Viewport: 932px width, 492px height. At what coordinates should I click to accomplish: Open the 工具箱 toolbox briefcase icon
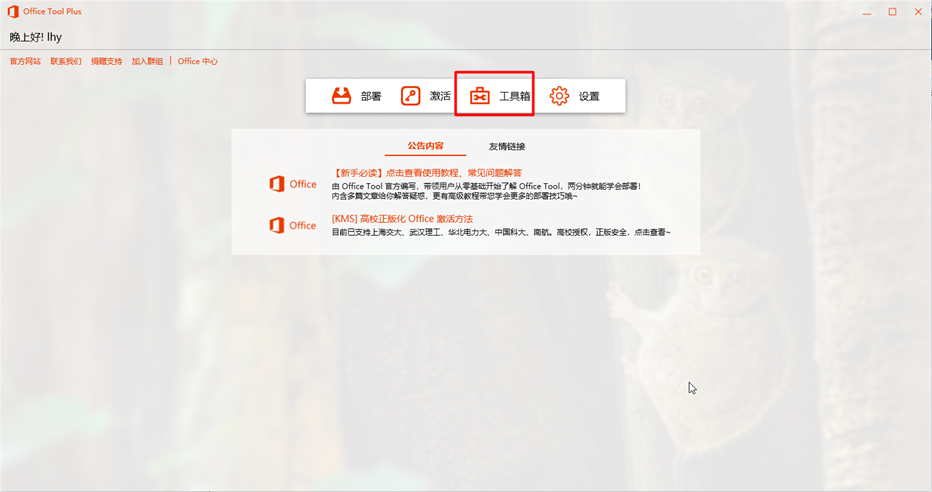pyautogui.click(x=480, y=96)
